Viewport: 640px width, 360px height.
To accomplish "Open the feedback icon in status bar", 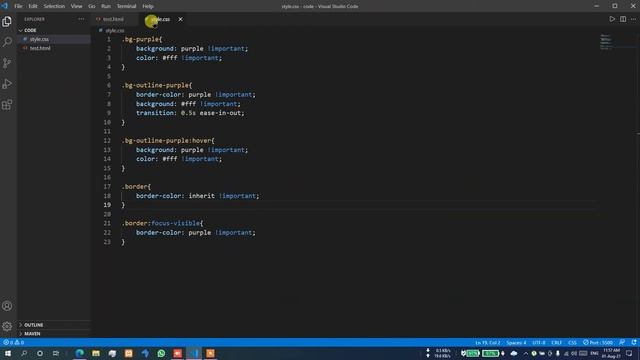I will coord(622,342).
